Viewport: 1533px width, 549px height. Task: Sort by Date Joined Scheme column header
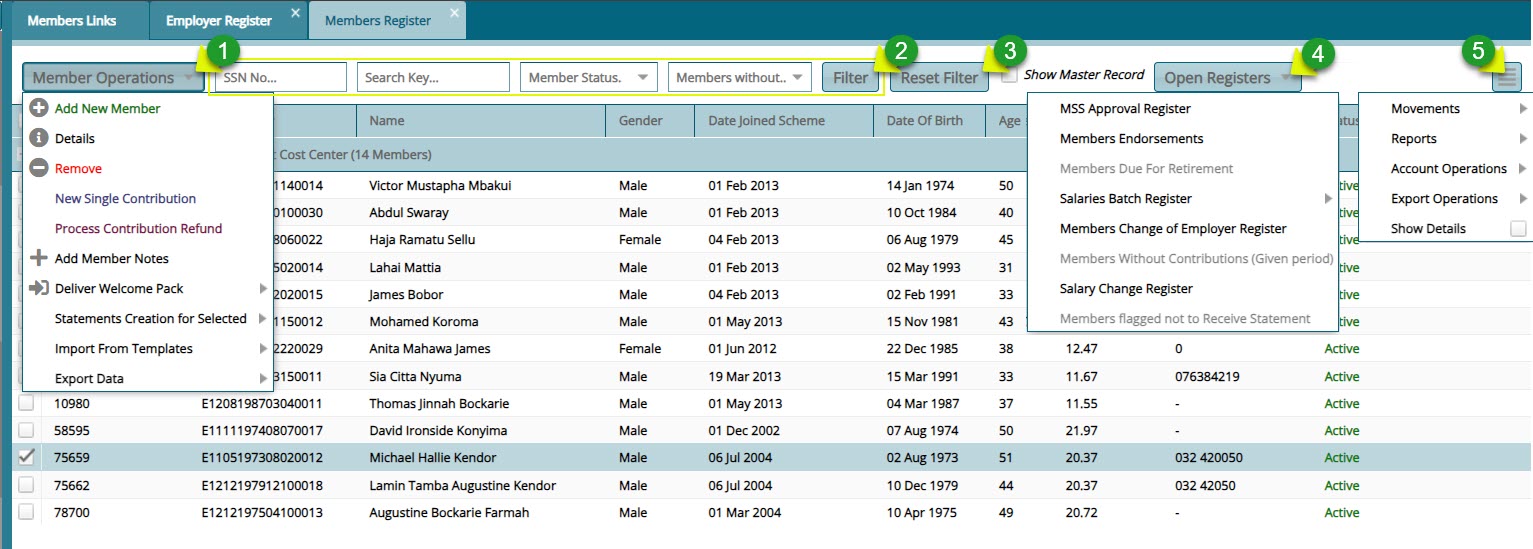pos(784,121)
